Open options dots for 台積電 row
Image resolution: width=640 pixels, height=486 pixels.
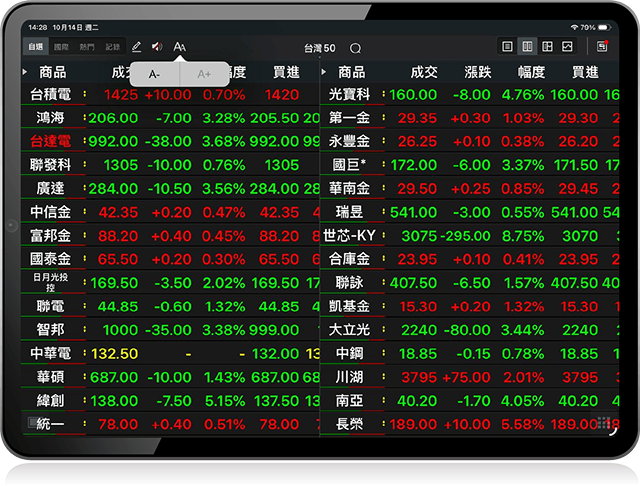(x=84, y=94)
